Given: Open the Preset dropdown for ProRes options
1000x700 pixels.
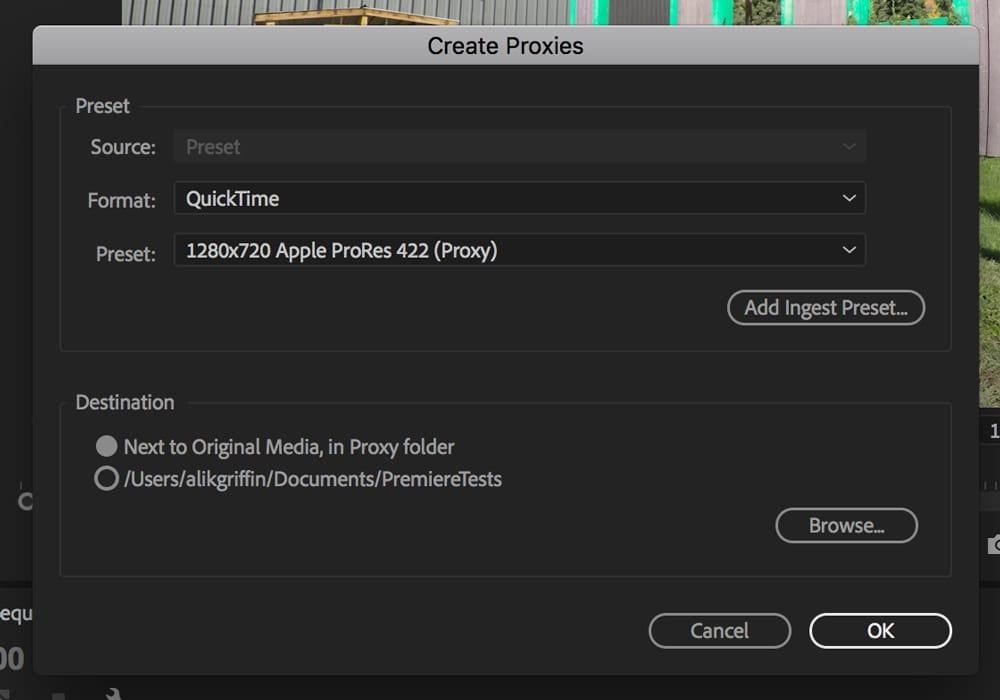Looking at the screenshot, I should (x=520, y=250).
